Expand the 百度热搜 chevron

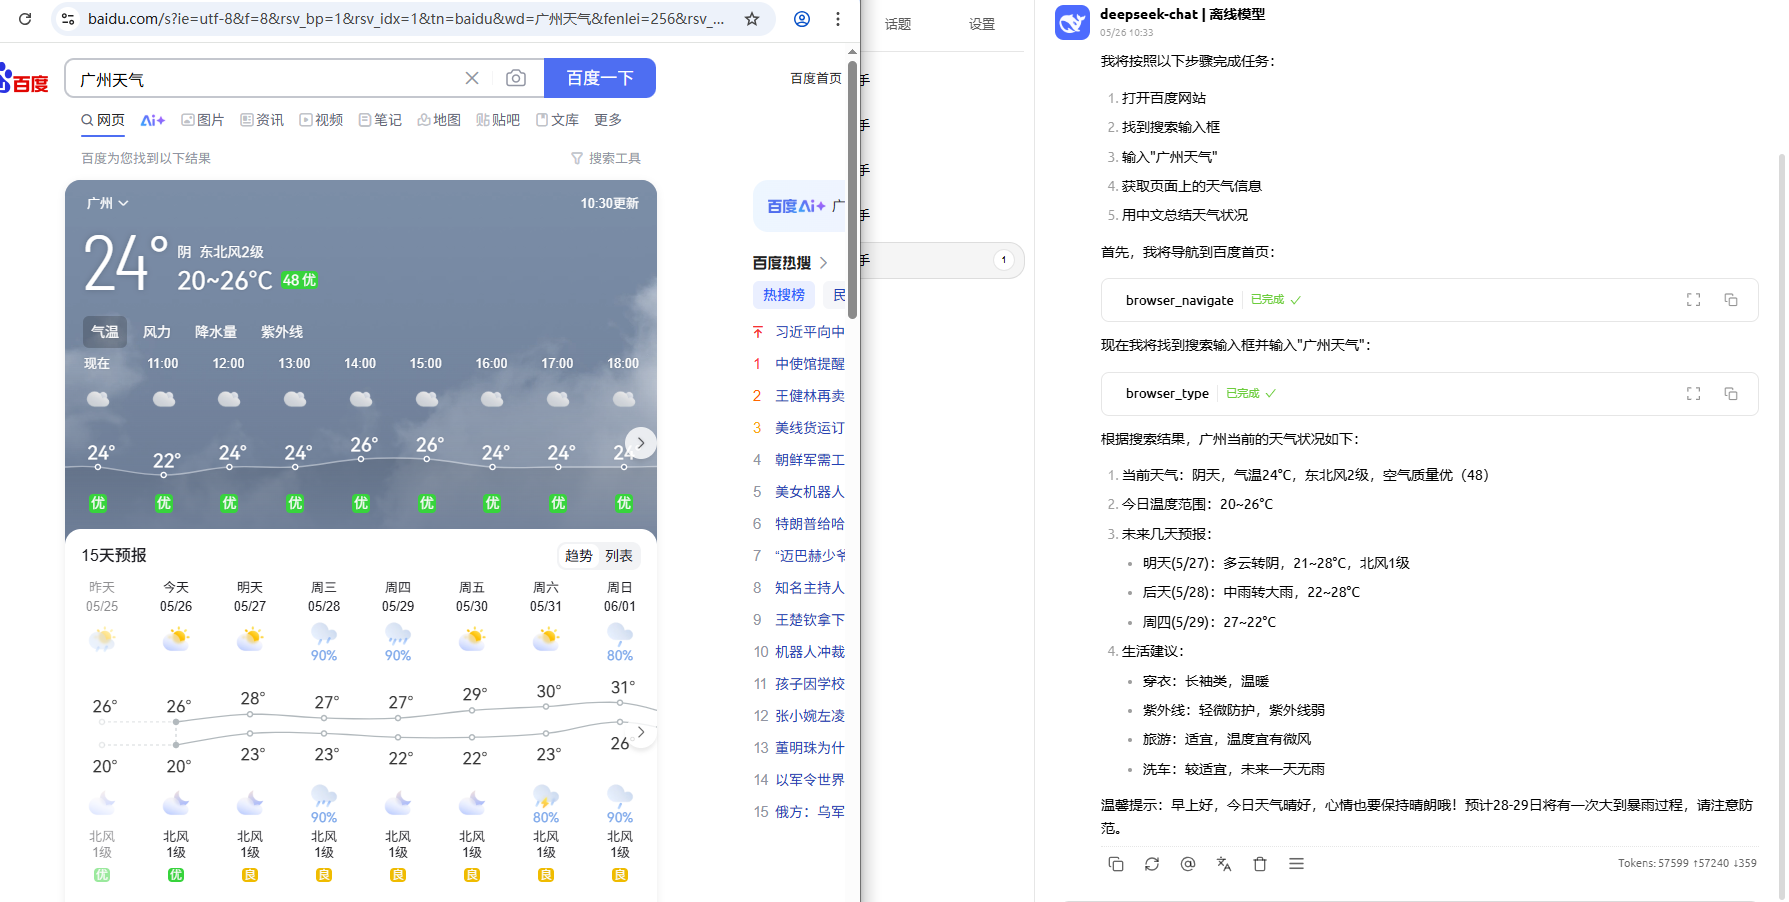point(823,263)
